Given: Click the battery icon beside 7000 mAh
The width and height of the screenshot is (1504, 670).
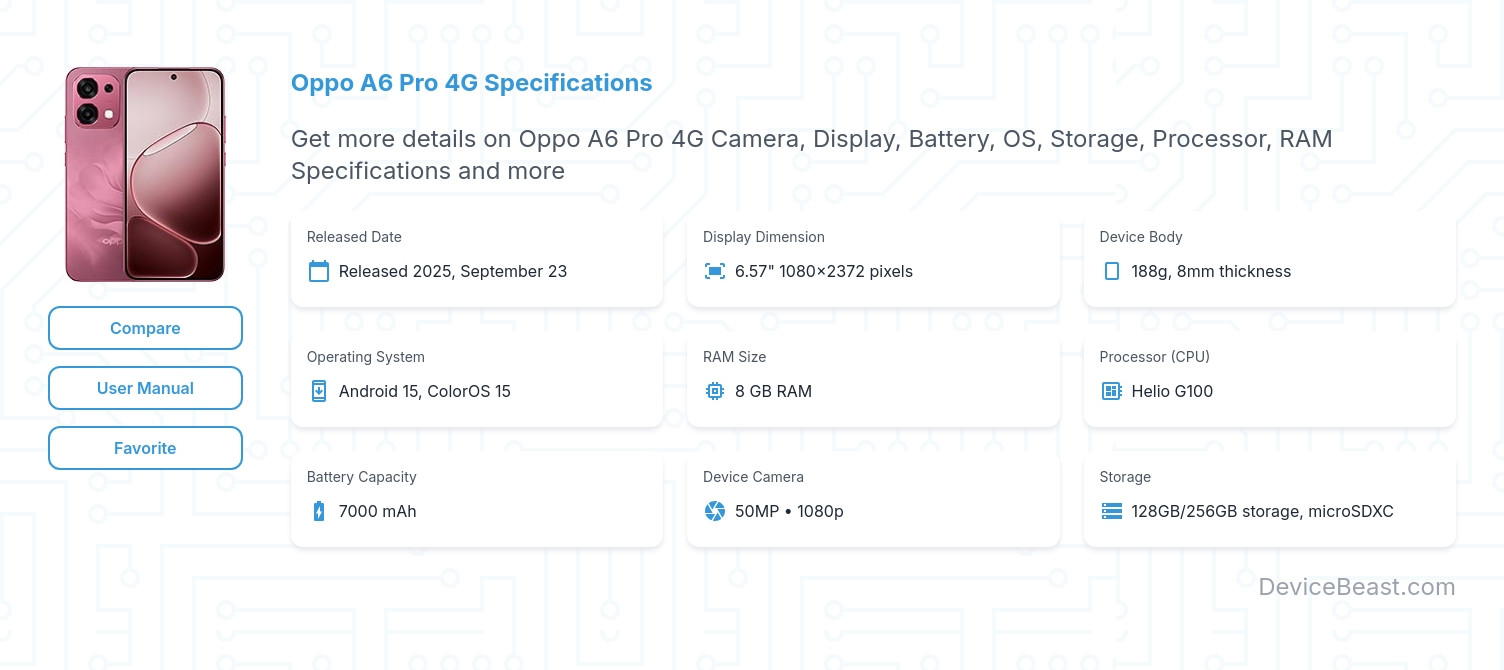Looking at the screenshot, I should pyautogui.click(x=319, y=511).
